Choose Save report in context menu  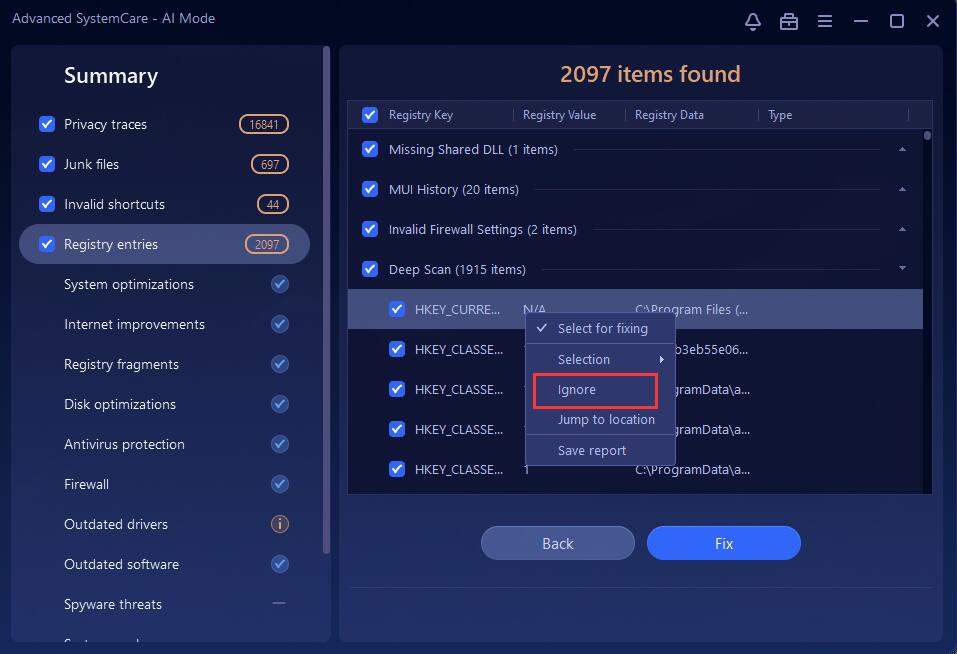point(601,450)
